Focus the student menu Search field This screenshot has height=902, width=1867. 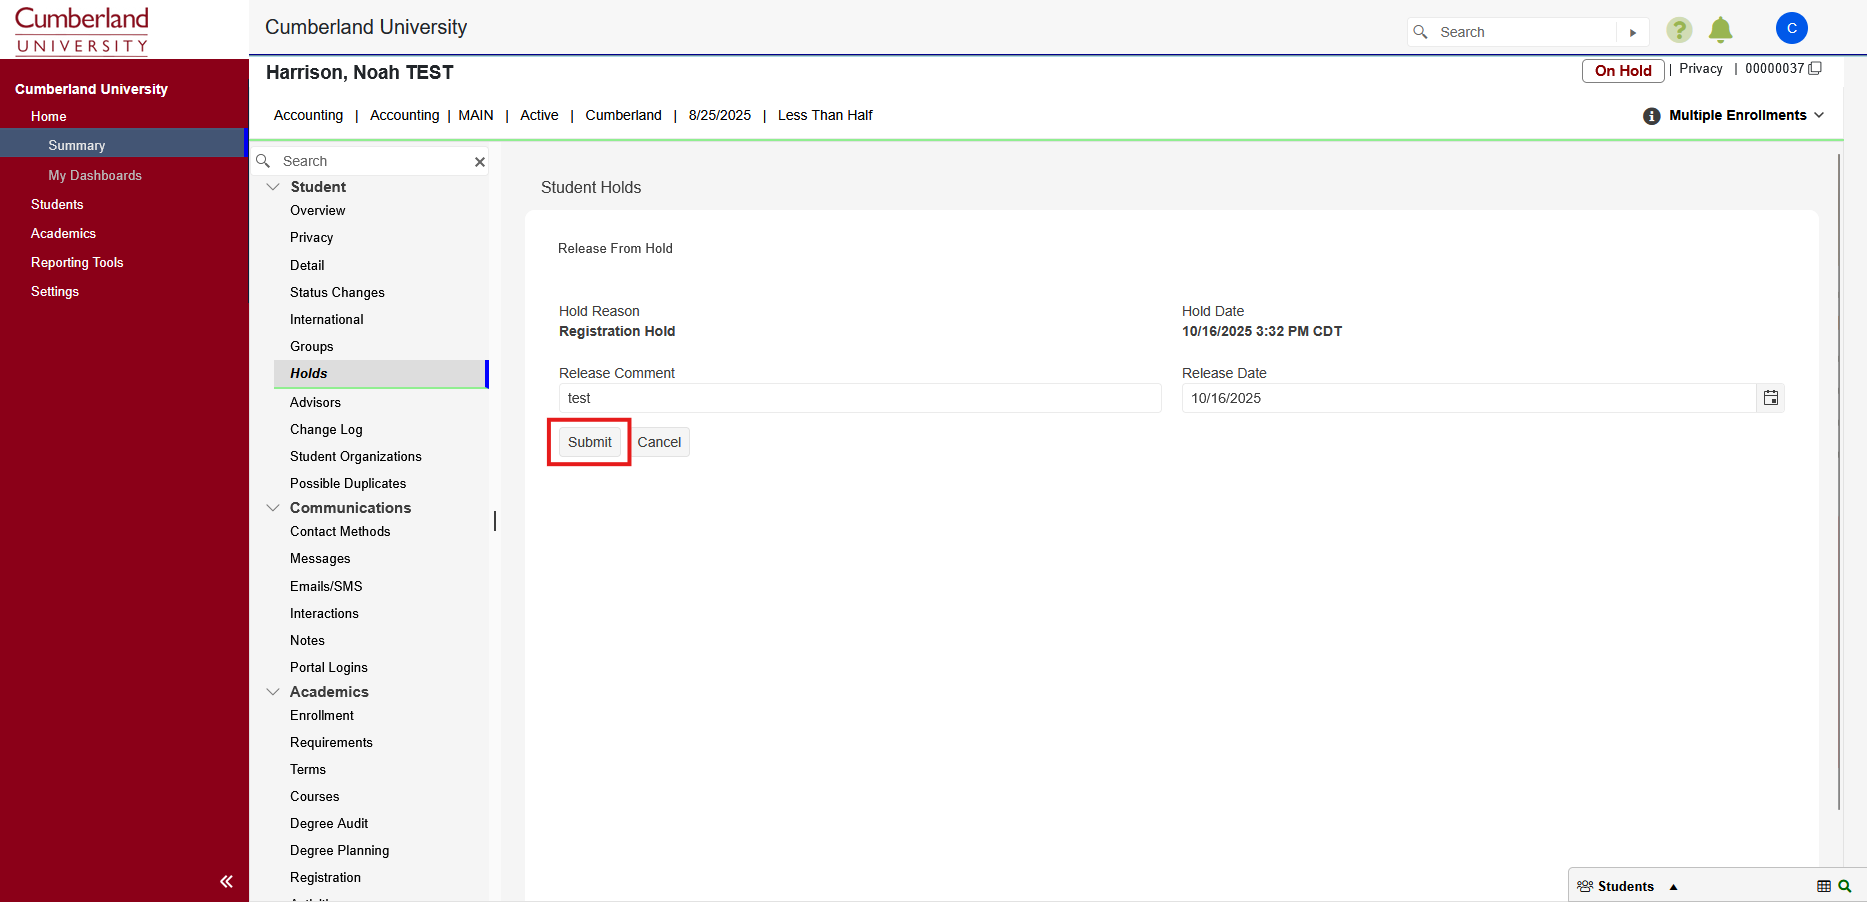(375, 161)
